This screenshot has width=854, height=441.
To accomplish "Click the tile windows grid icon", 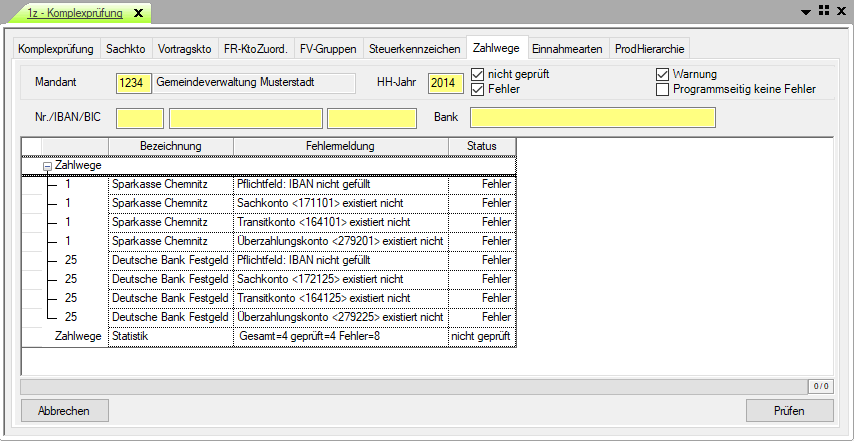I will click(823, 11).
